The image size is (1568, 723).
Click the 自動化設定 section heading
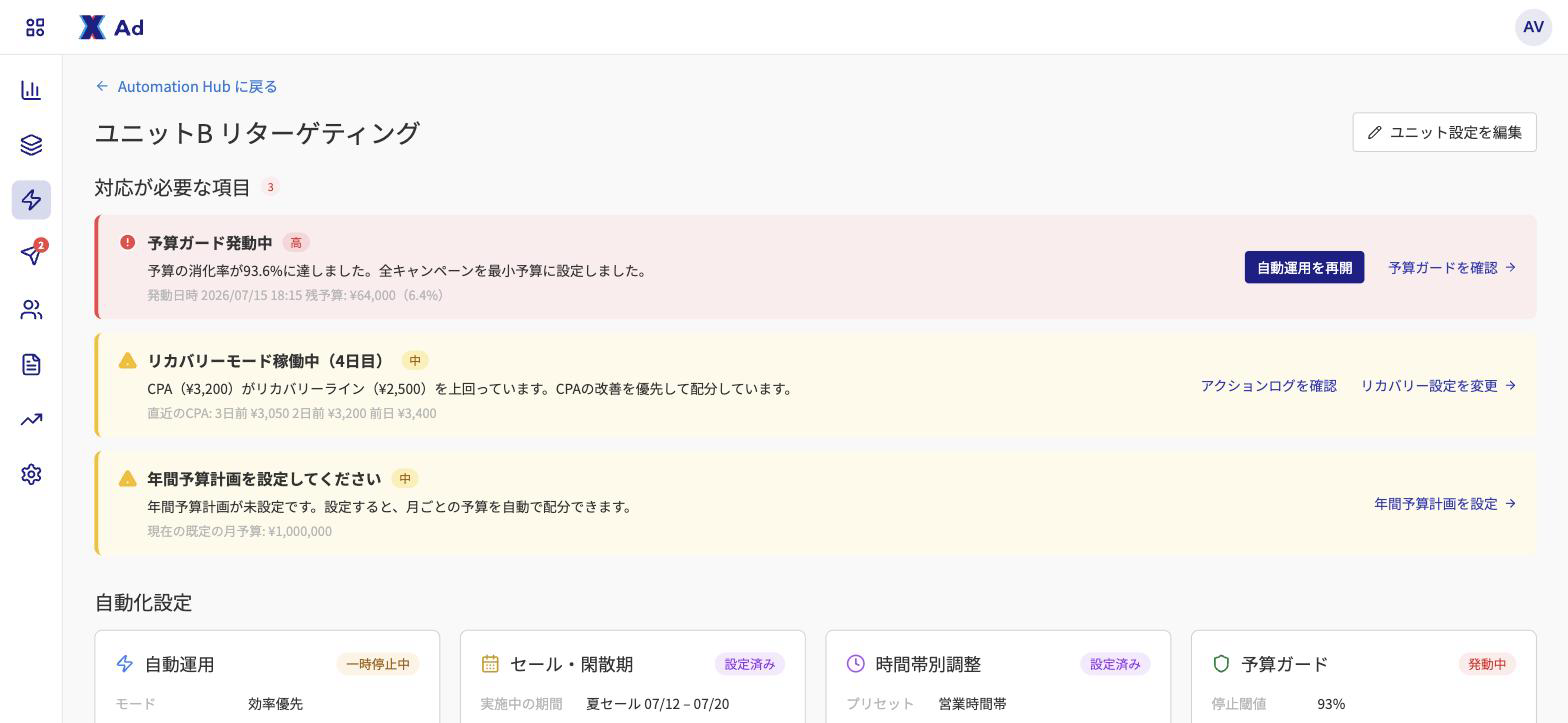click(143, 602)
